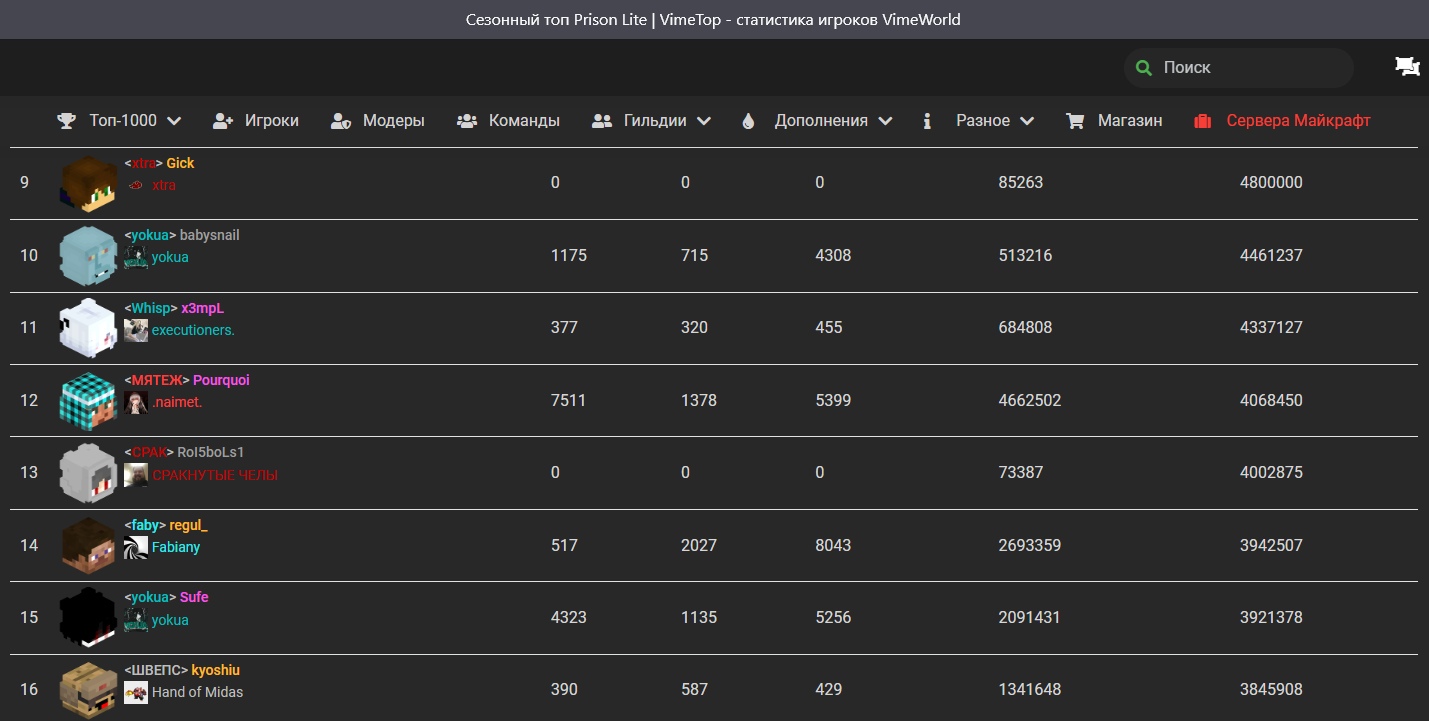Open the Игроки menu item
The width and height of the screenshot is (1429, 721).
pos(271,121)
